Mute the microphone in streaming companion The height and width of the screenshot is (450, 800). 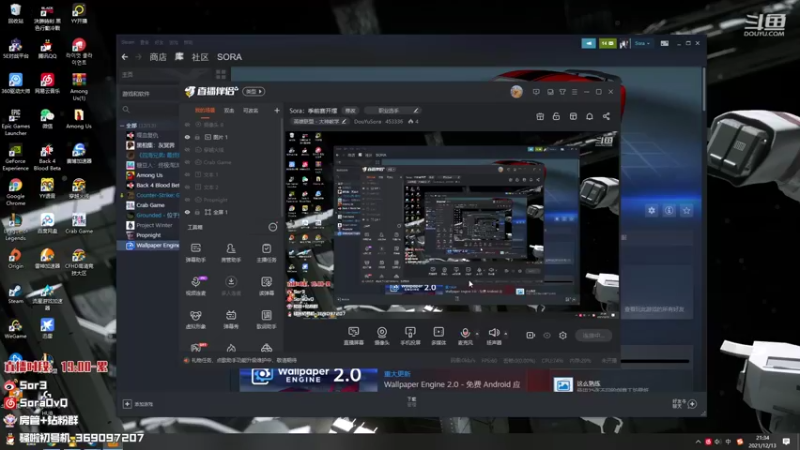(x=465, y=335)
